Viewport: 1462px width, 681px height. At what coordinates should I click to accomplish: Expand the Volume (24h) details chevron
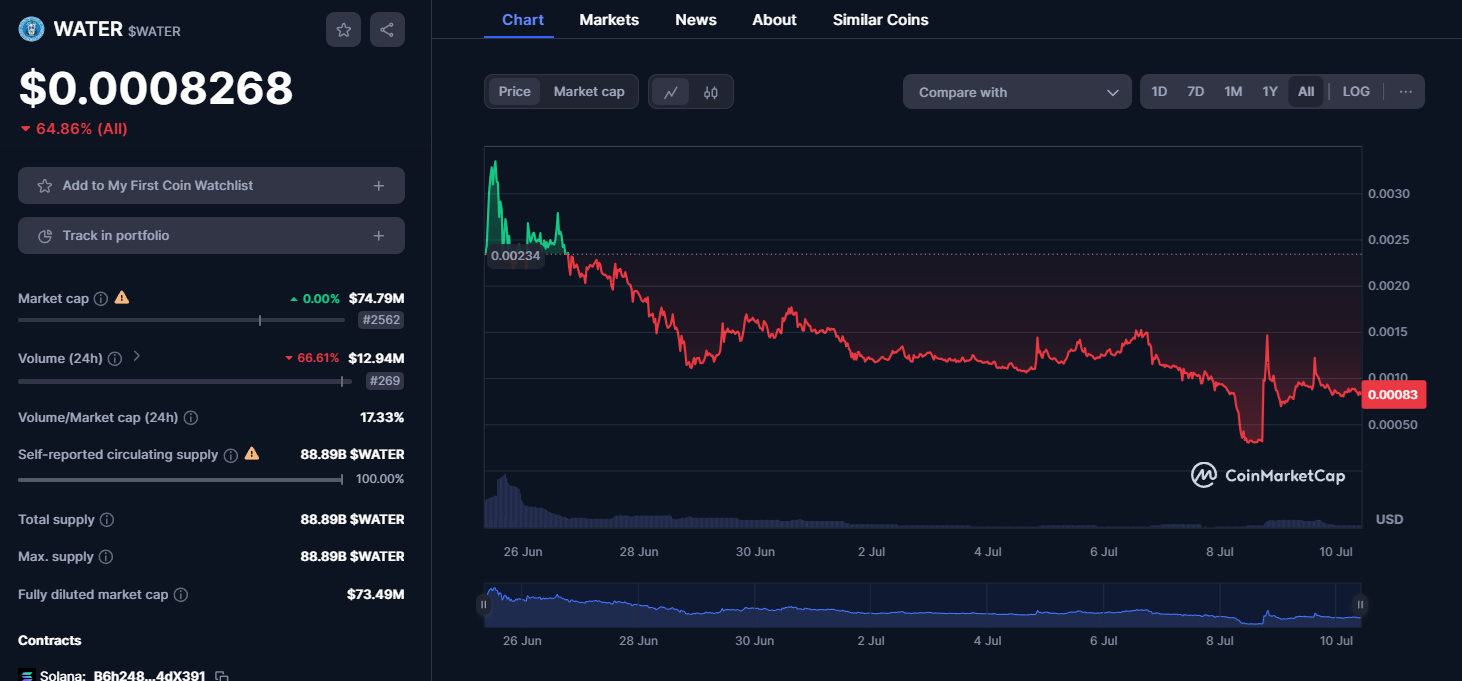point(137,356)
